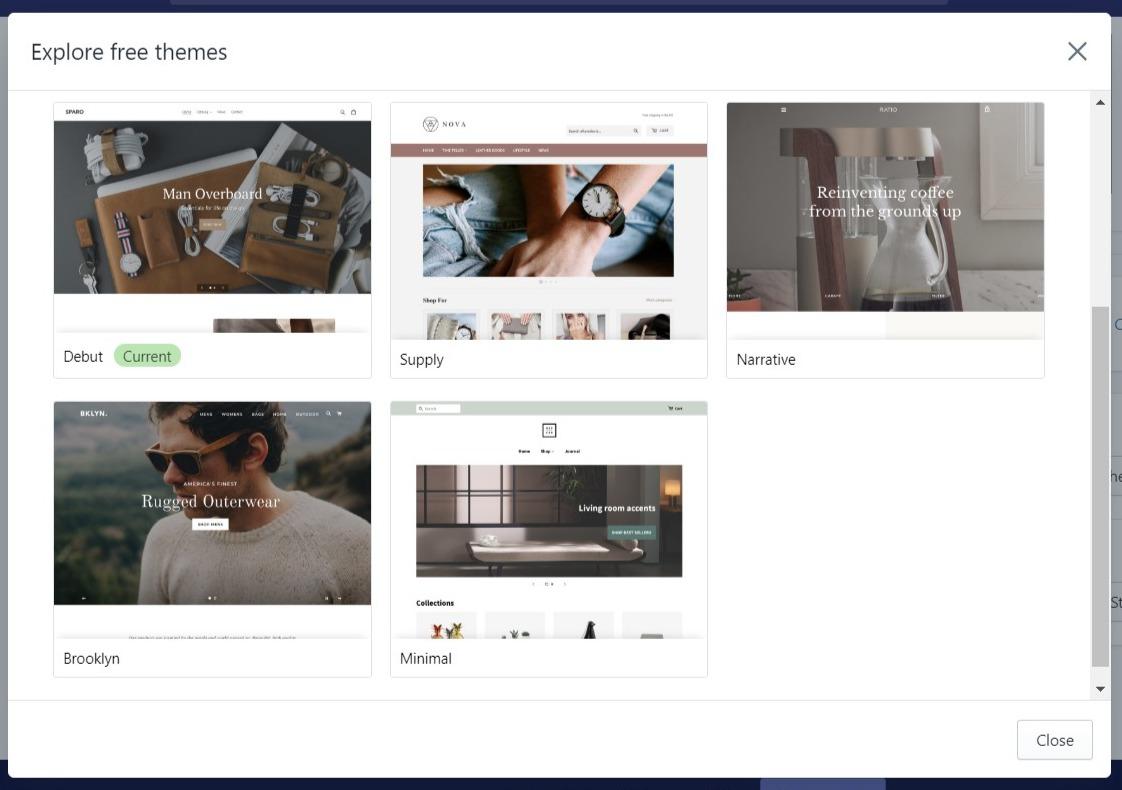Click the scrollbar up arrow
Screen dimensions: 1122x790
click(x=1101, y=102)
